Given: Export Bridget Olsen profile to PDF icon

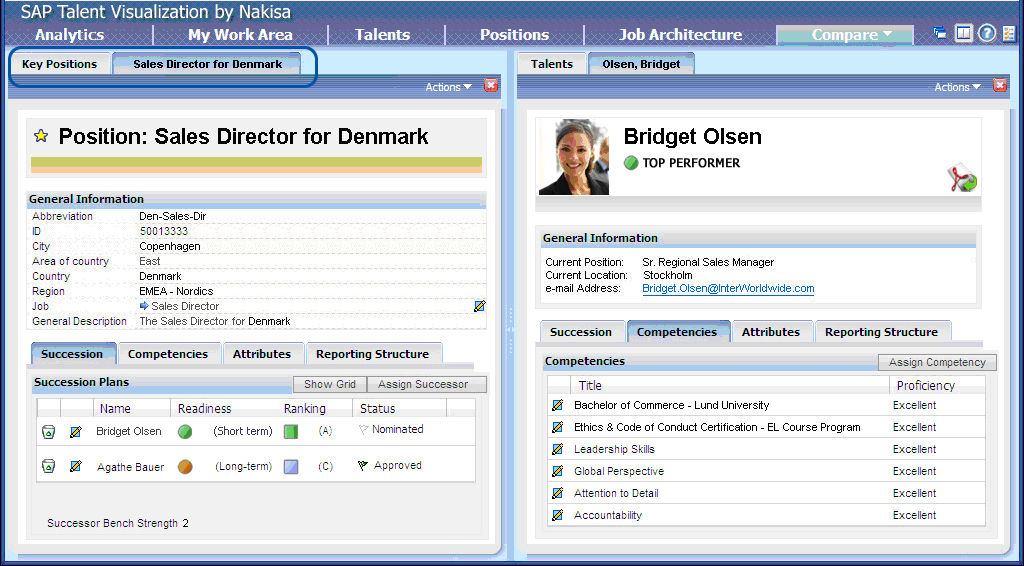Looking at the screenshot, I should [963, 180].
